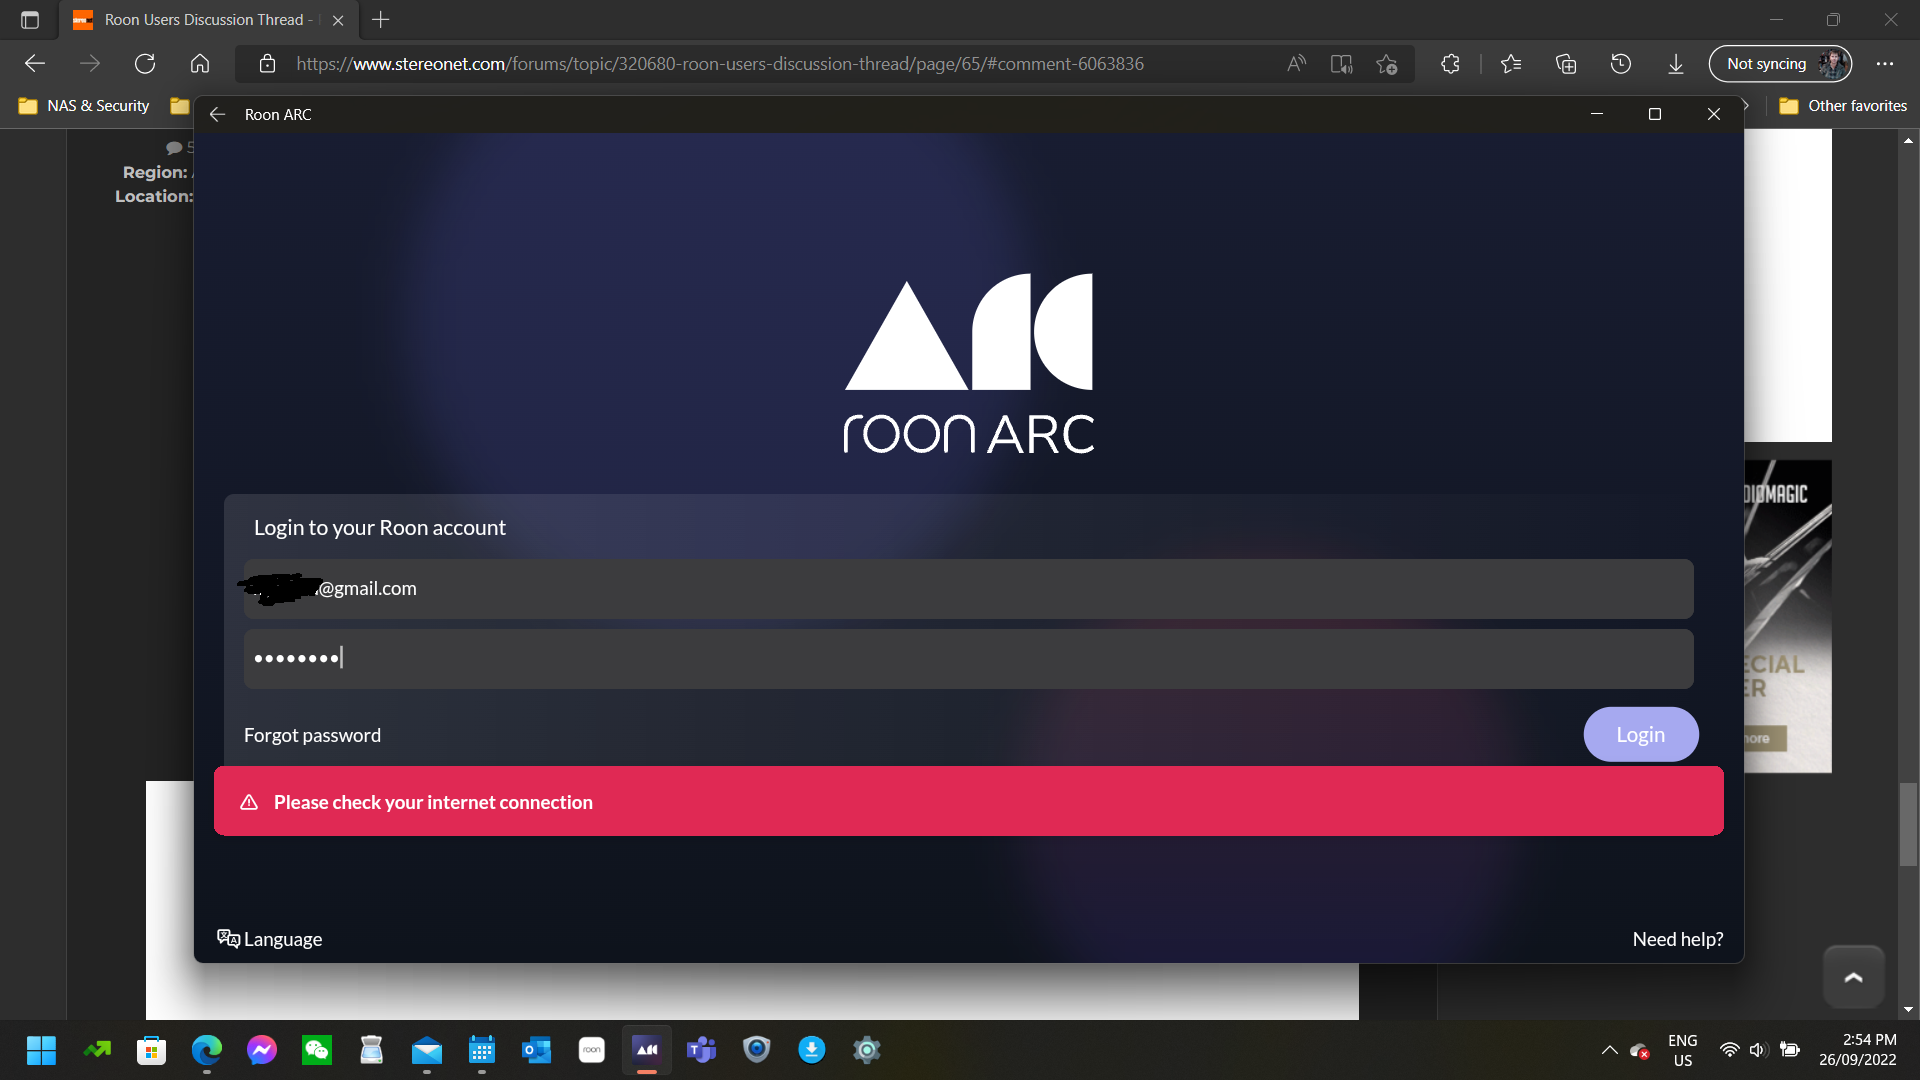The width and height of the screenshot is (1920, 1080).
Task: Click the Login button in Roon ARC
Action: click(1640, 735)
